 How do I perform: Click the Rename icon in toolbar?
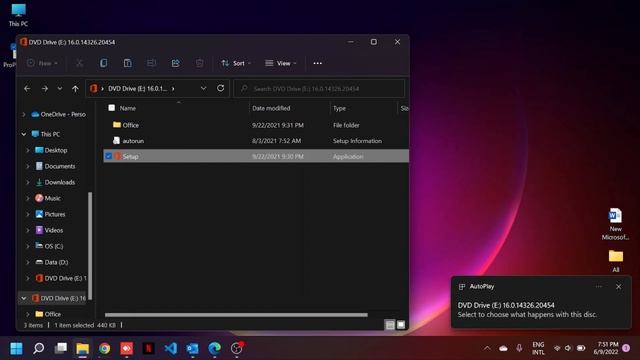coord(151,63)
